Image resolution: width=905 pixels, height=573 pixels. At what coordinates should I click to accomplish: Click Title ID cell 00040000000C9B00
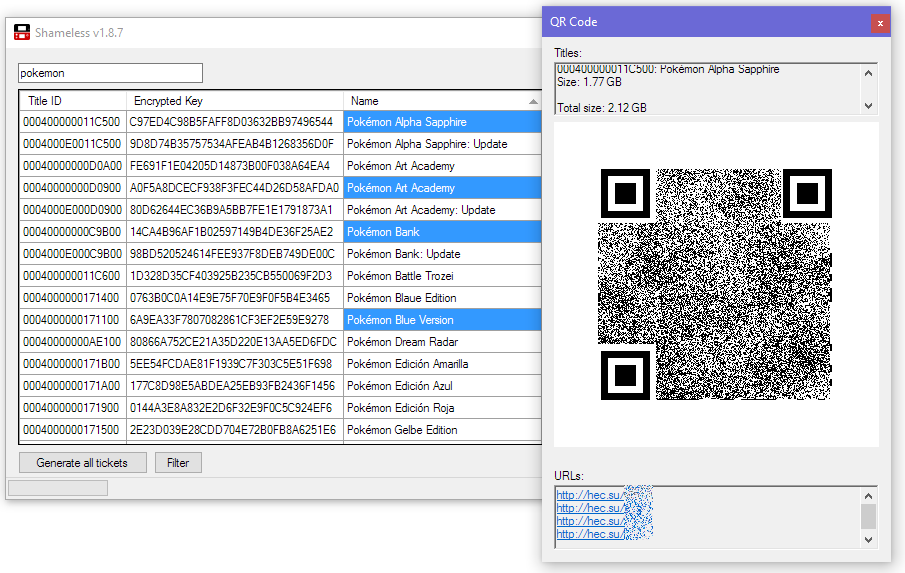(x=72, y=231)
